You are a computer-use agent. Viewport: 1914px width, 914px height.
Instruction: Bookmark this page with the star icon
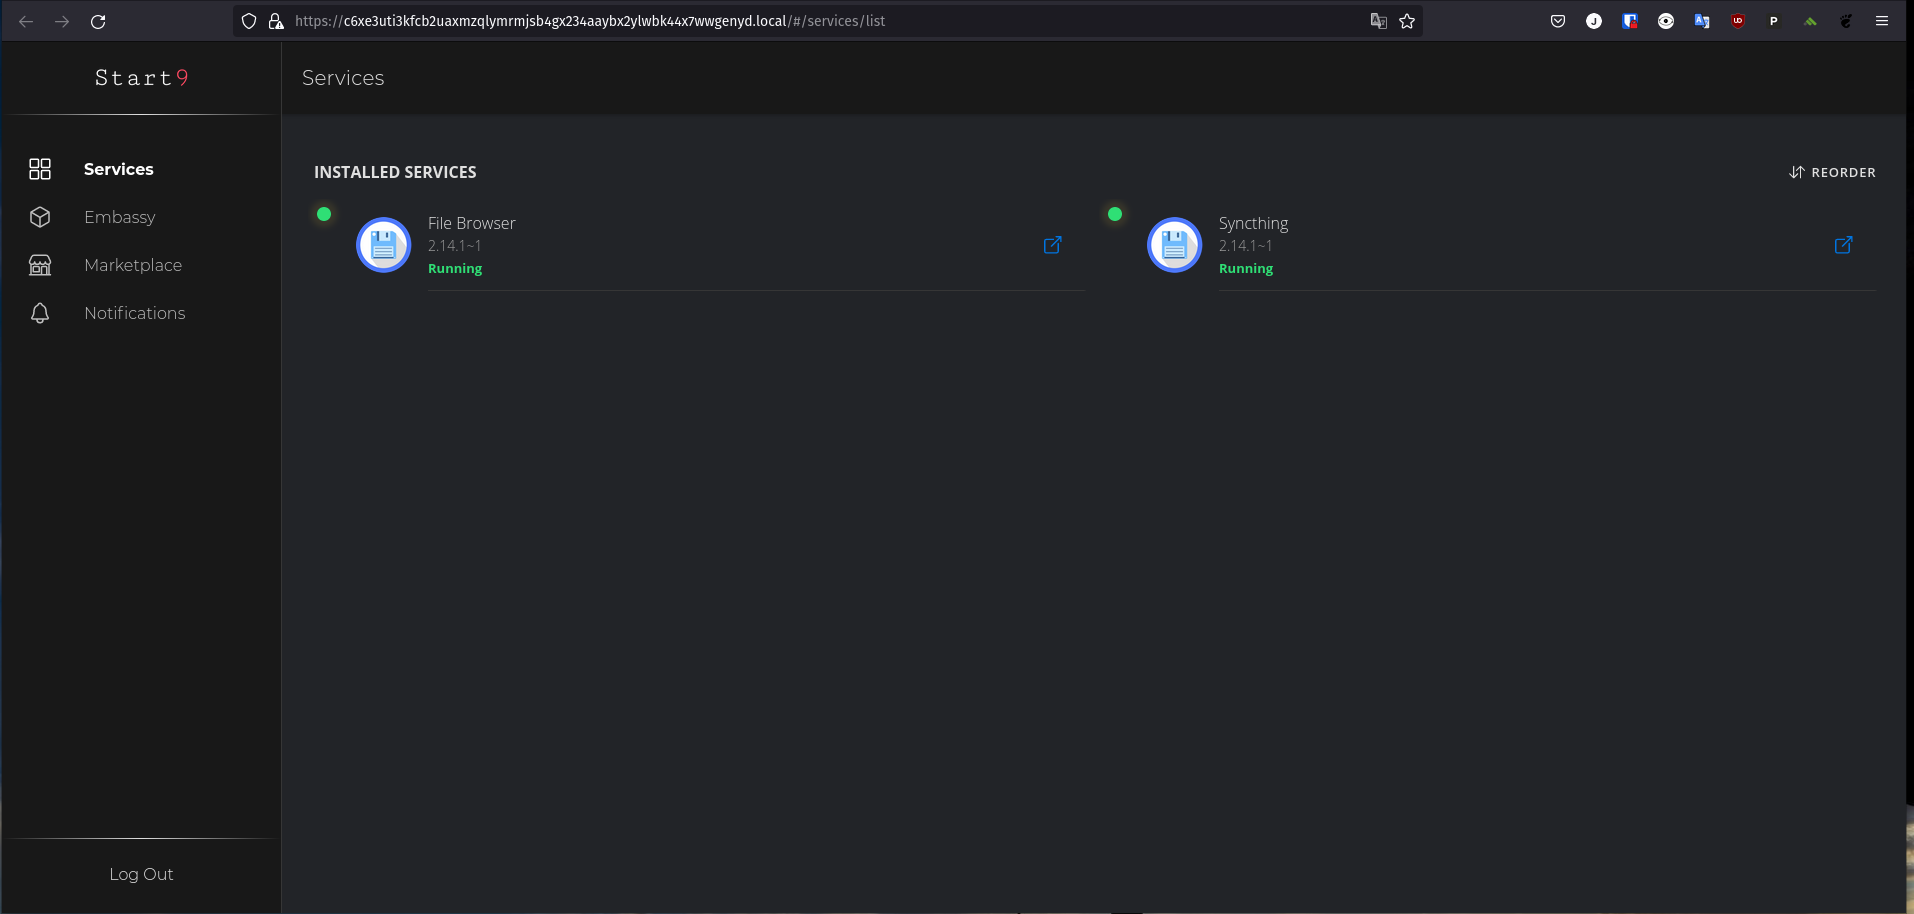pos(1407,21)
